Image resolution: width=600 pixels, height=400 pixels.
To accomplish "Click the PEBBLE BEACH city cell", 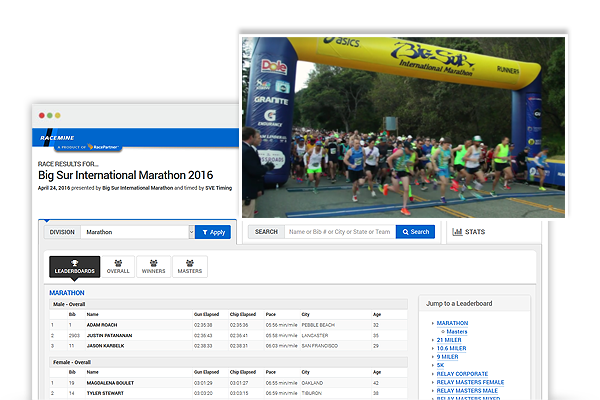I will (x=318, y=325).
